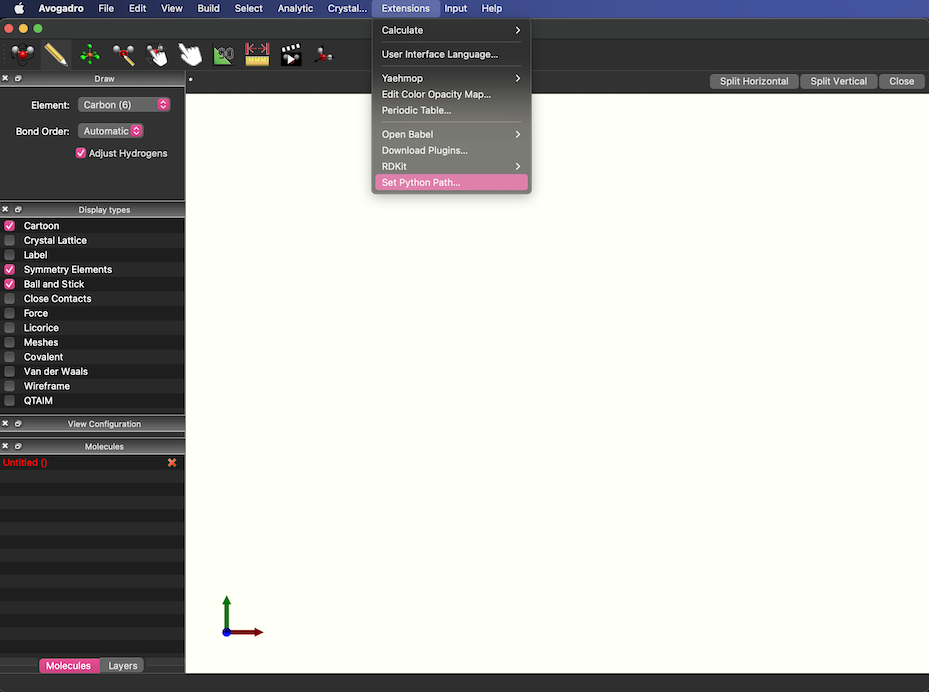Uncheck the Adjust Hydrogens checkbox
This screenshot has height=692, width=929.
point(81,153)
